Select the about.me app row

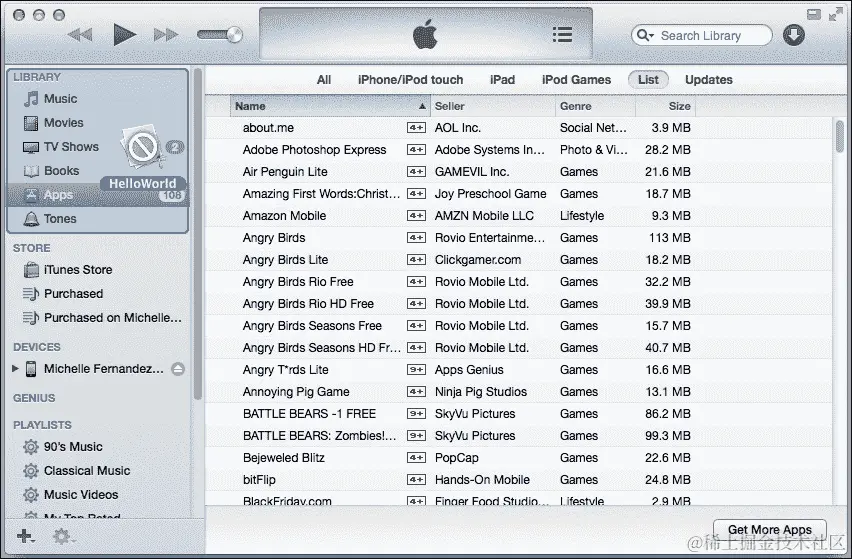pos(518,128)
